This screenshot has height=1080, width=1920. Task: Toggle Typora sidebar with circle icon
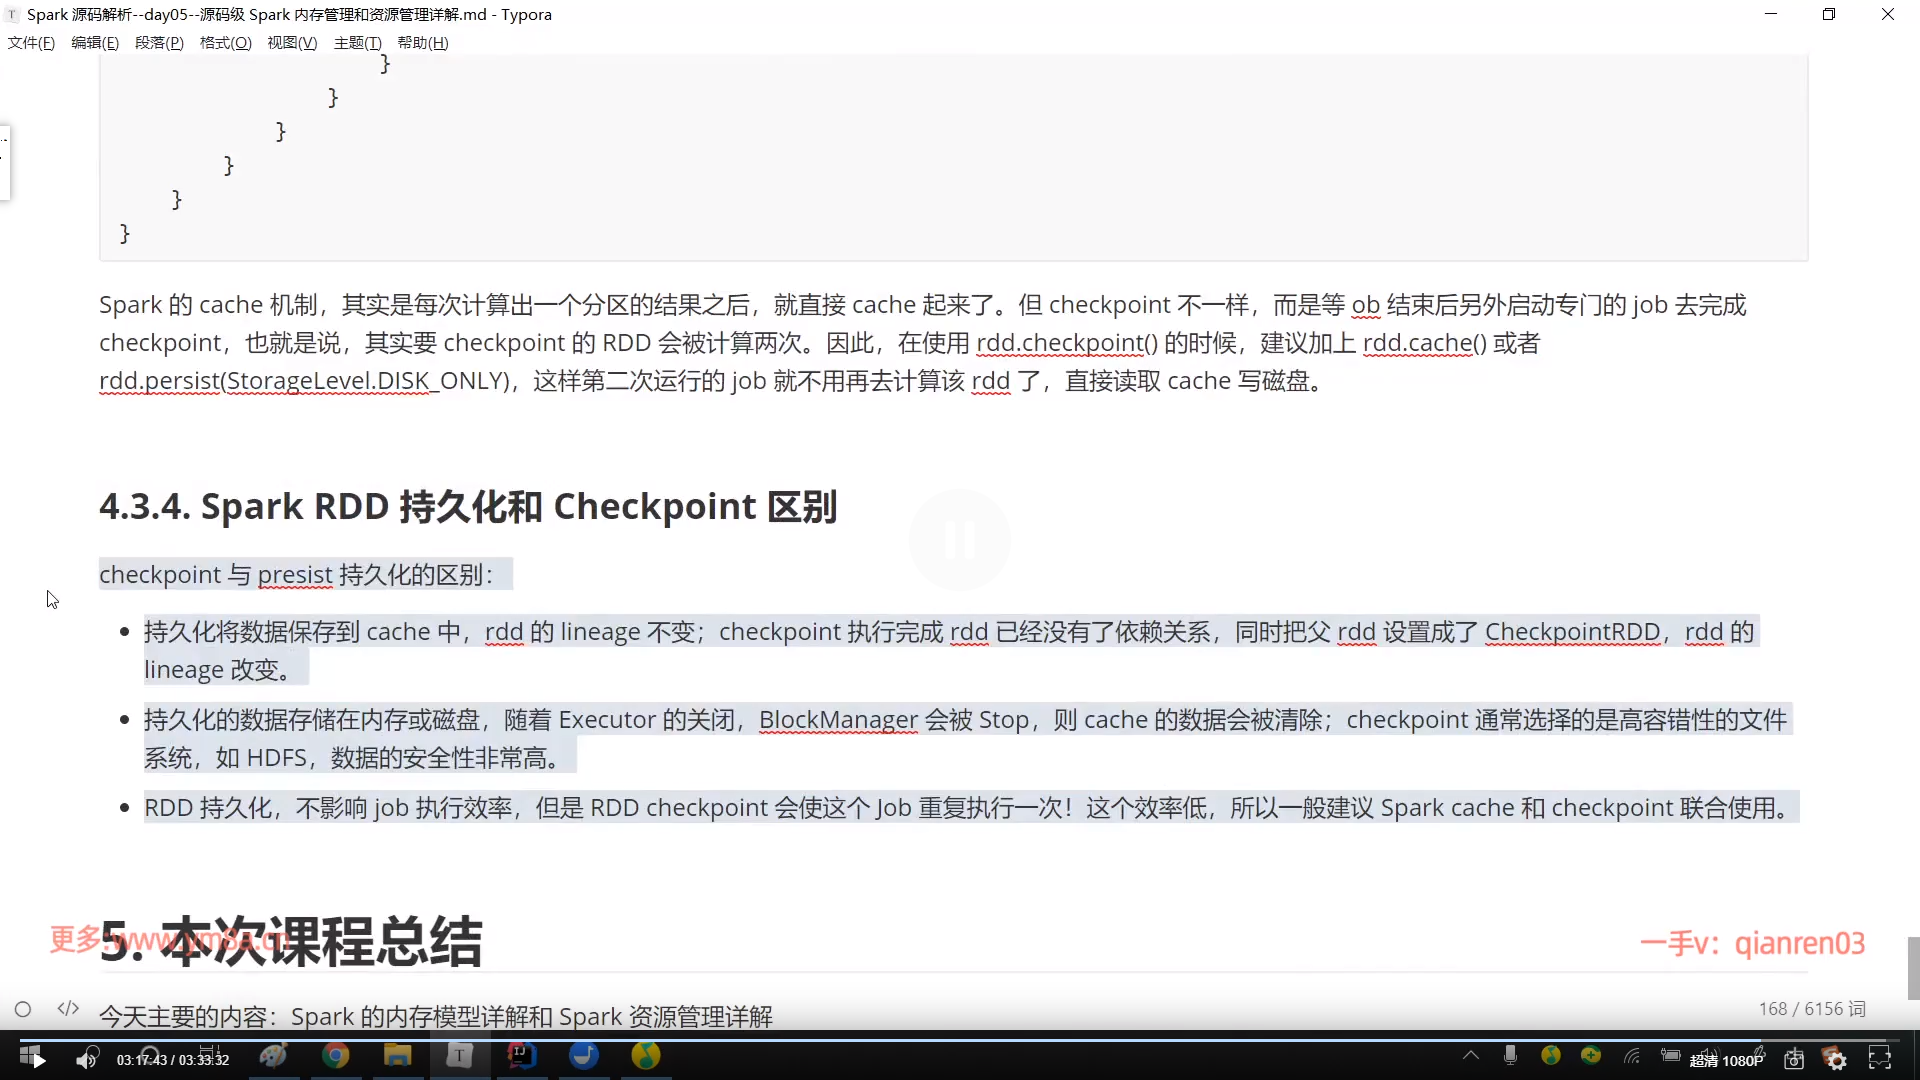point(23,1009)
